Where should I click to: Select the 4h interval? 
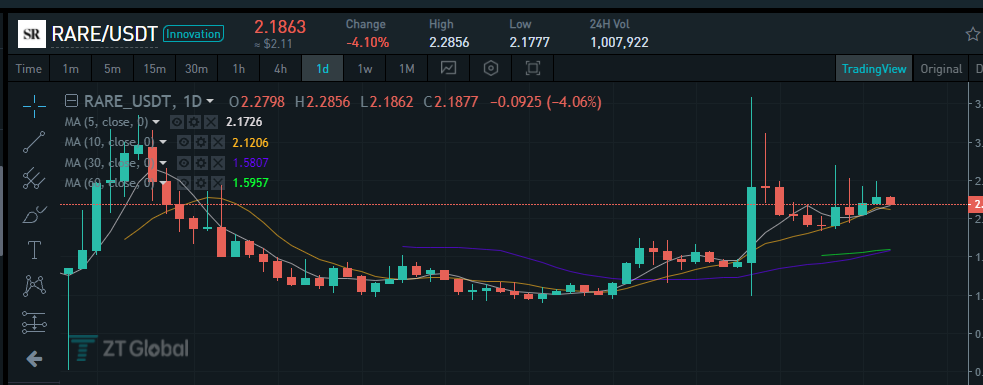point(280,68)
